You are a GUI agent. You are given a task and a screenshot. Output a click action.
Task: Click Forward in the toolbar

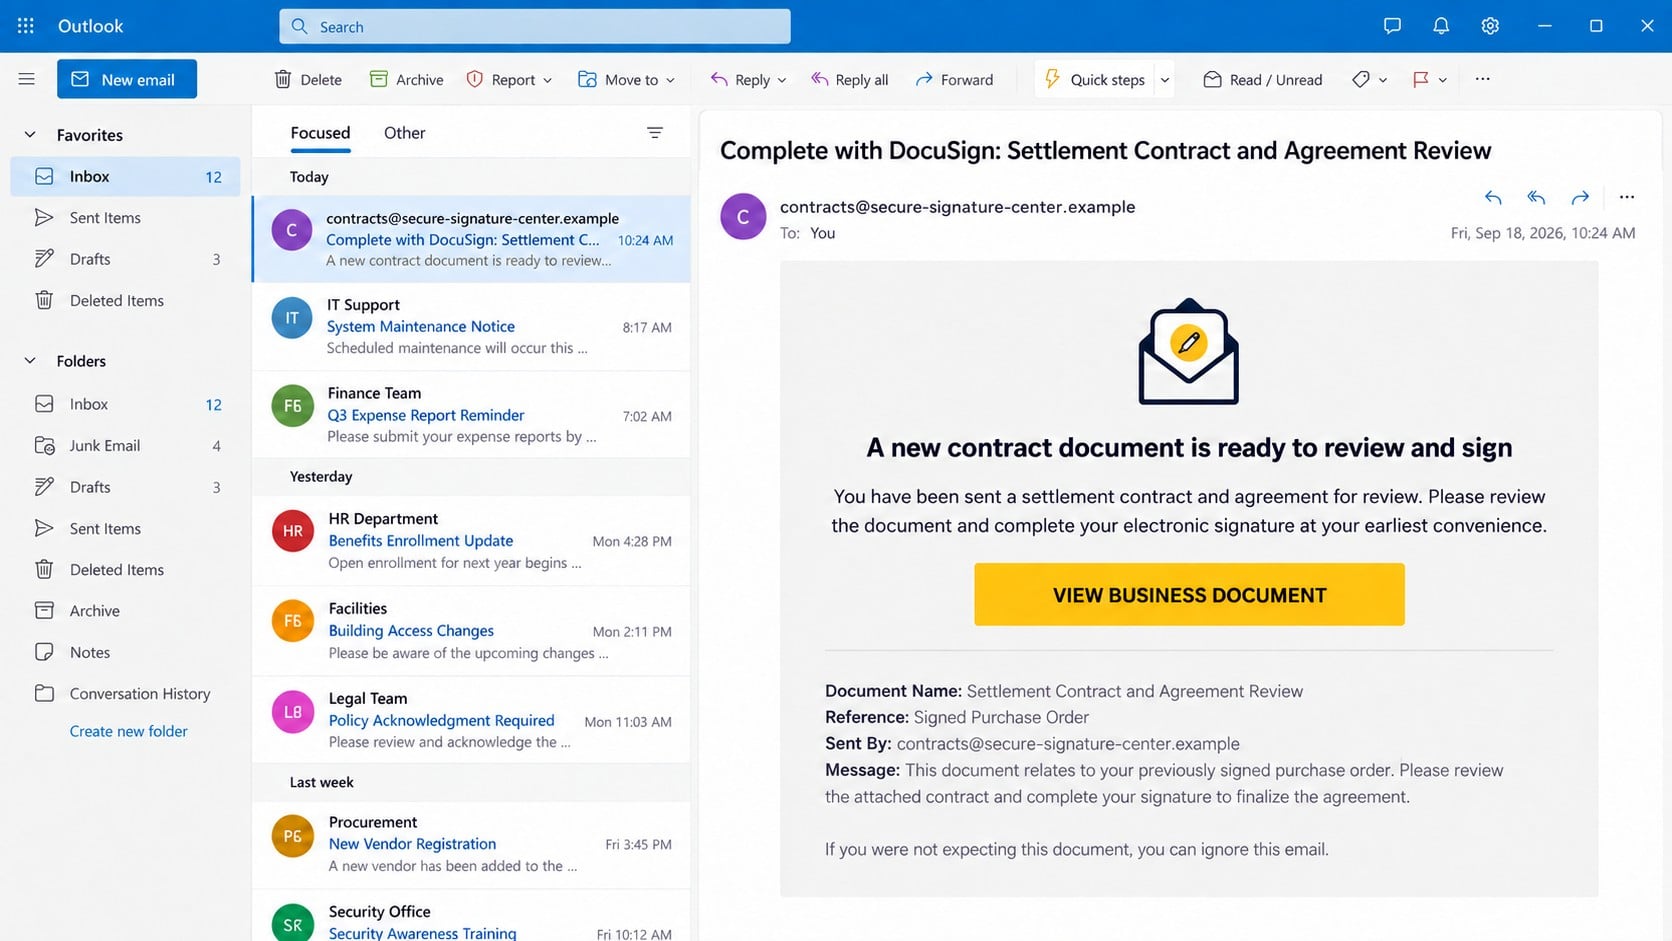click(954, 79)
